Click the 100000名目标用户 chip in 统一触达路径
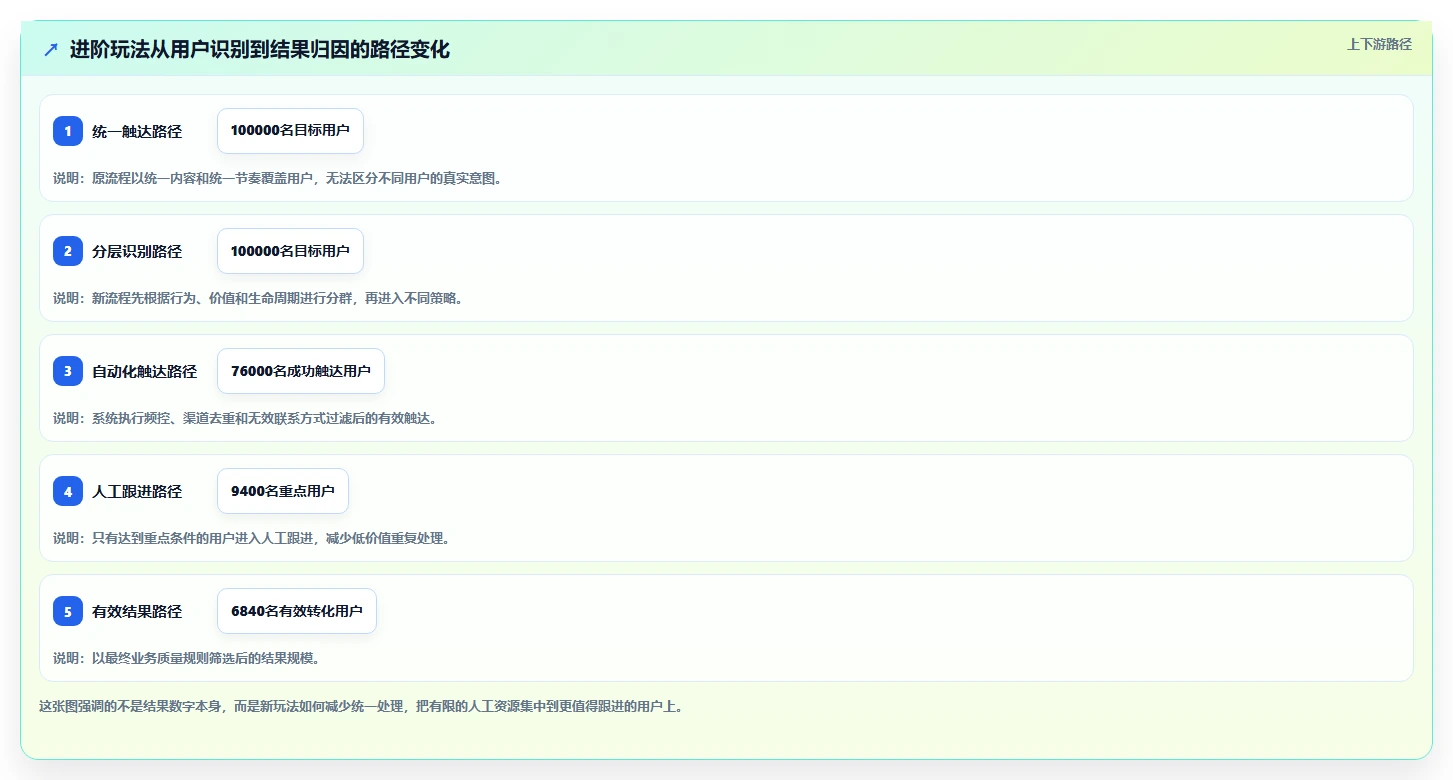1453x780 pixels. pyautogui.click(x=290, y=131)
